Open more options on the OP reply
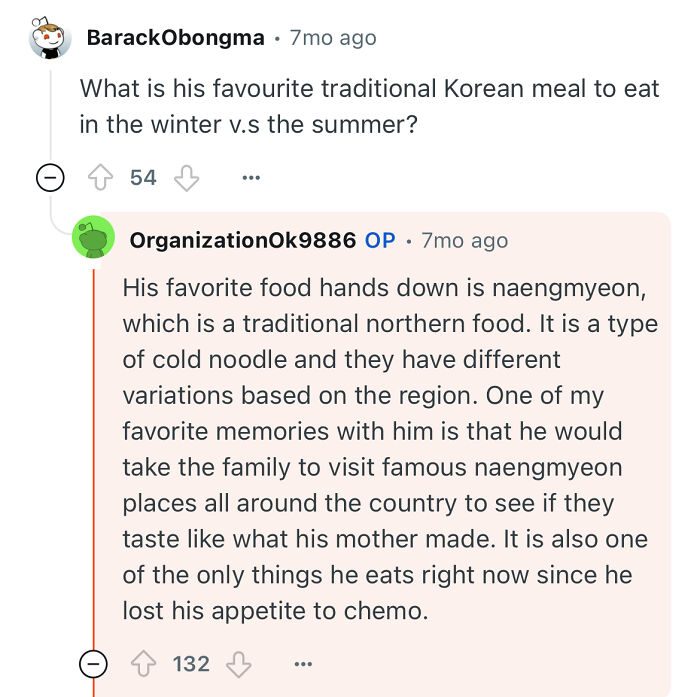 click(x=302, y=664)
